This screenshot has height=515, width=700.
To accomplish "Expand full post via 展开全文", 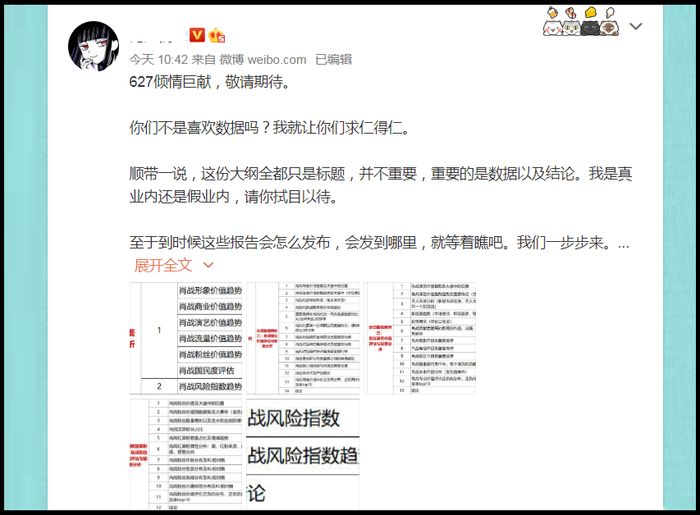I will click(x=163, y=265).
